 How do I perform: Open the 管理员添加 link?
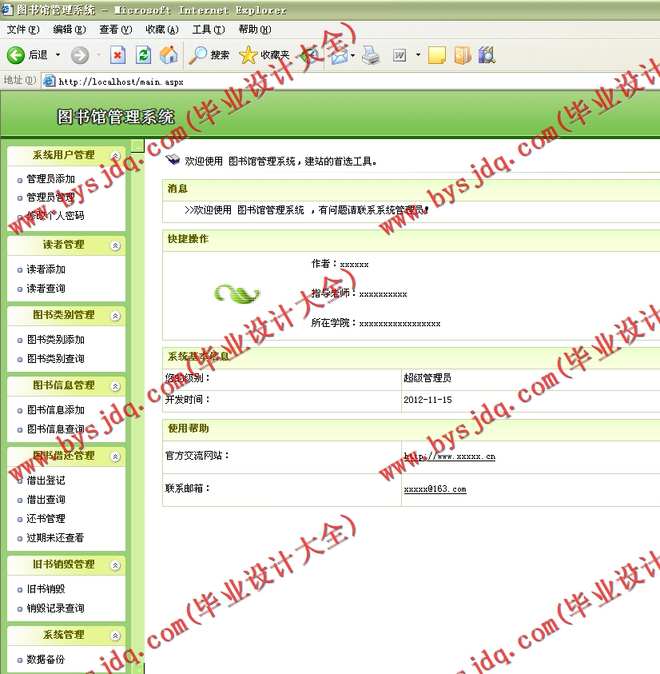[x=50, y=179]
